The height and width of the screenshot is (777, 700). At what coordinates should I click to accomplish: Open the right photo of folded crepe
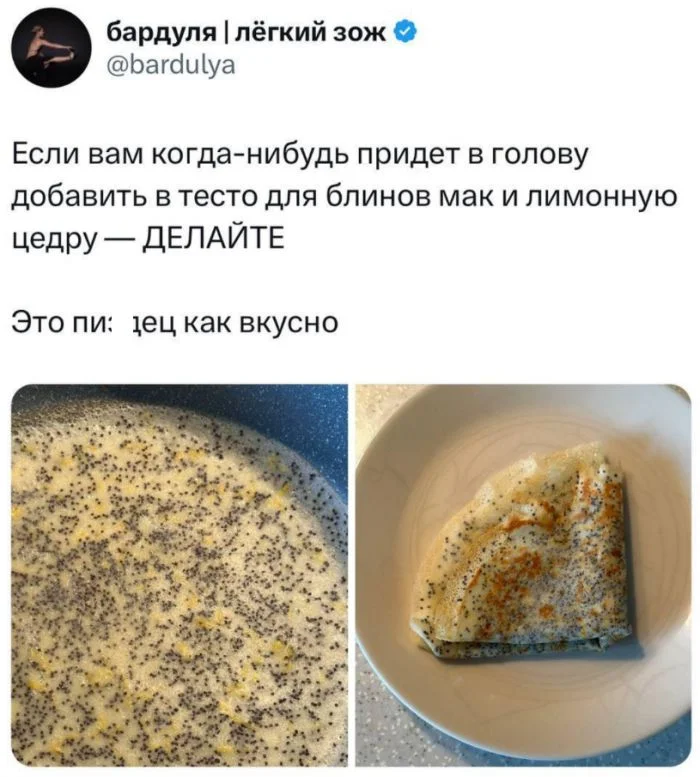click(523, 575)
